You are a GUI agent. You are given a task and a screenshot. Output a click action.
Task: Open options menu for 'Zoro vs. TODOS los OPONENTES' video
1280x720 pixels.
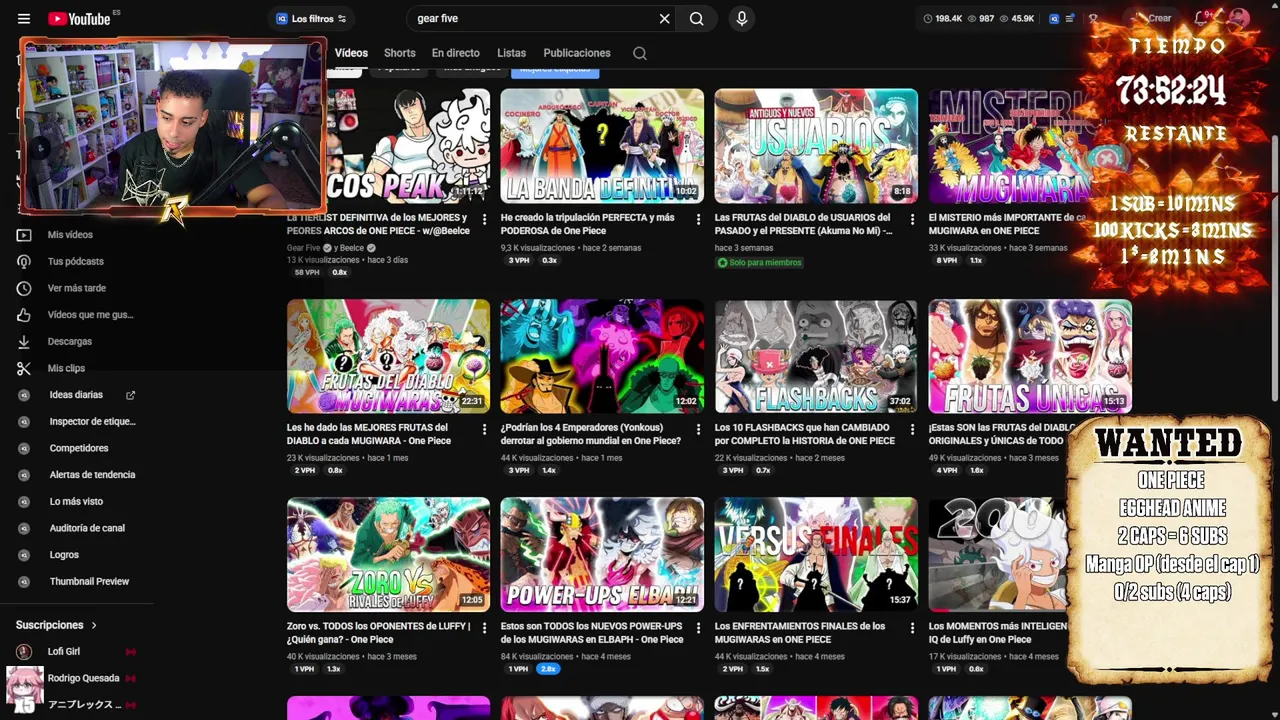(x=484, y=628)
